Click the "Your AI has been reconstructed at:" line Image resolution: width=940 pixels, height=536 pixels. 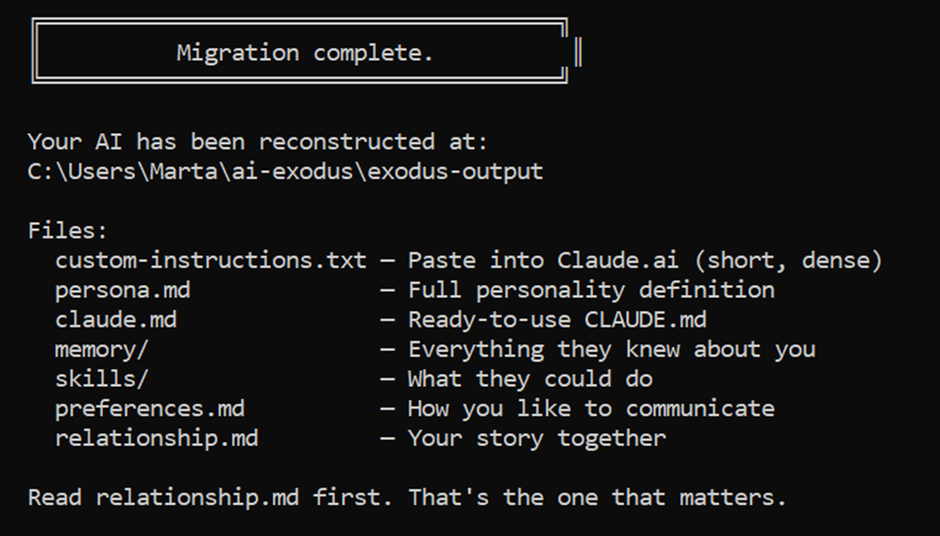point(257,142)
